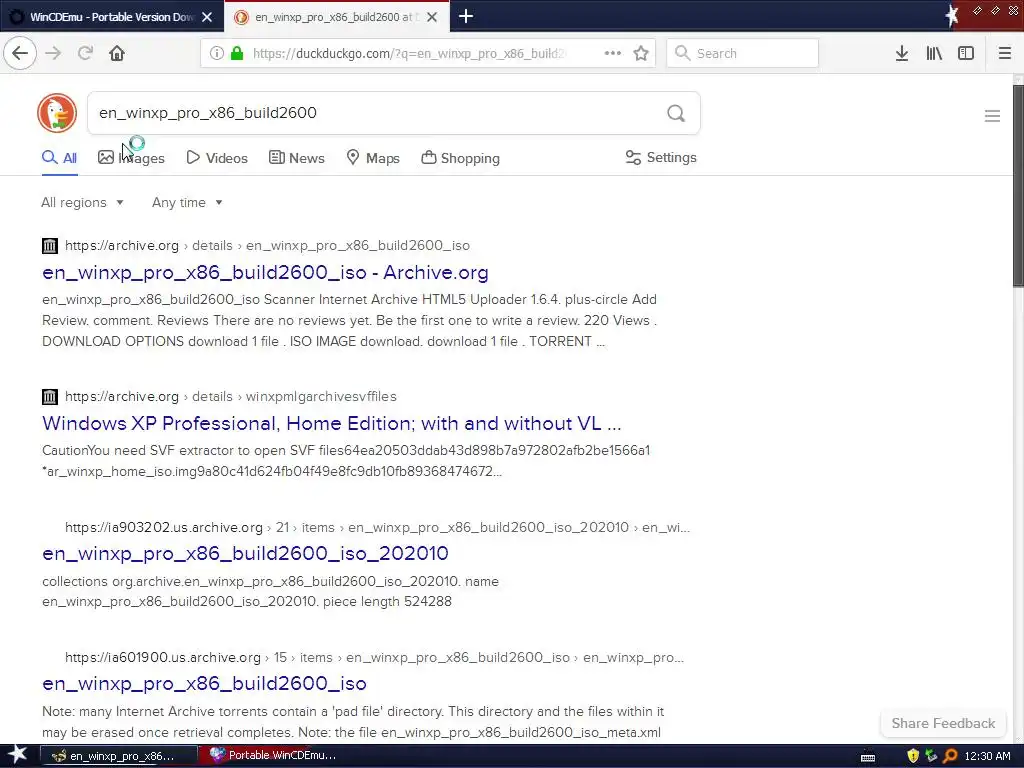Image resolution: width=1024 pixels, height=768 pixels.
Task: Reload the current page
Action: click(85, 53)
